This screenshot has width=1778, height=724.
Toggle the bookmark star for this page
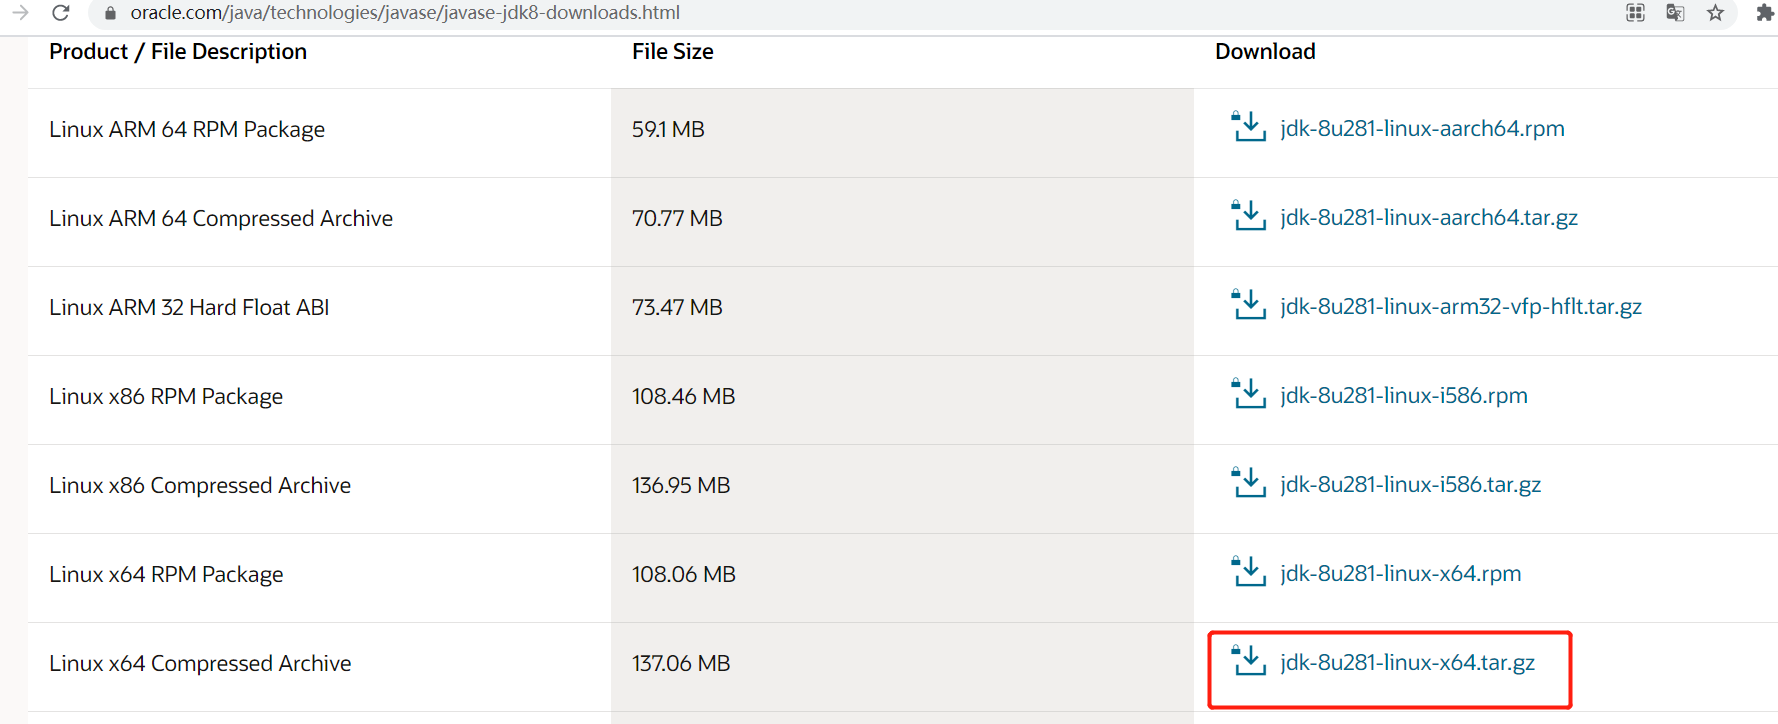[x=1715, y=13]
